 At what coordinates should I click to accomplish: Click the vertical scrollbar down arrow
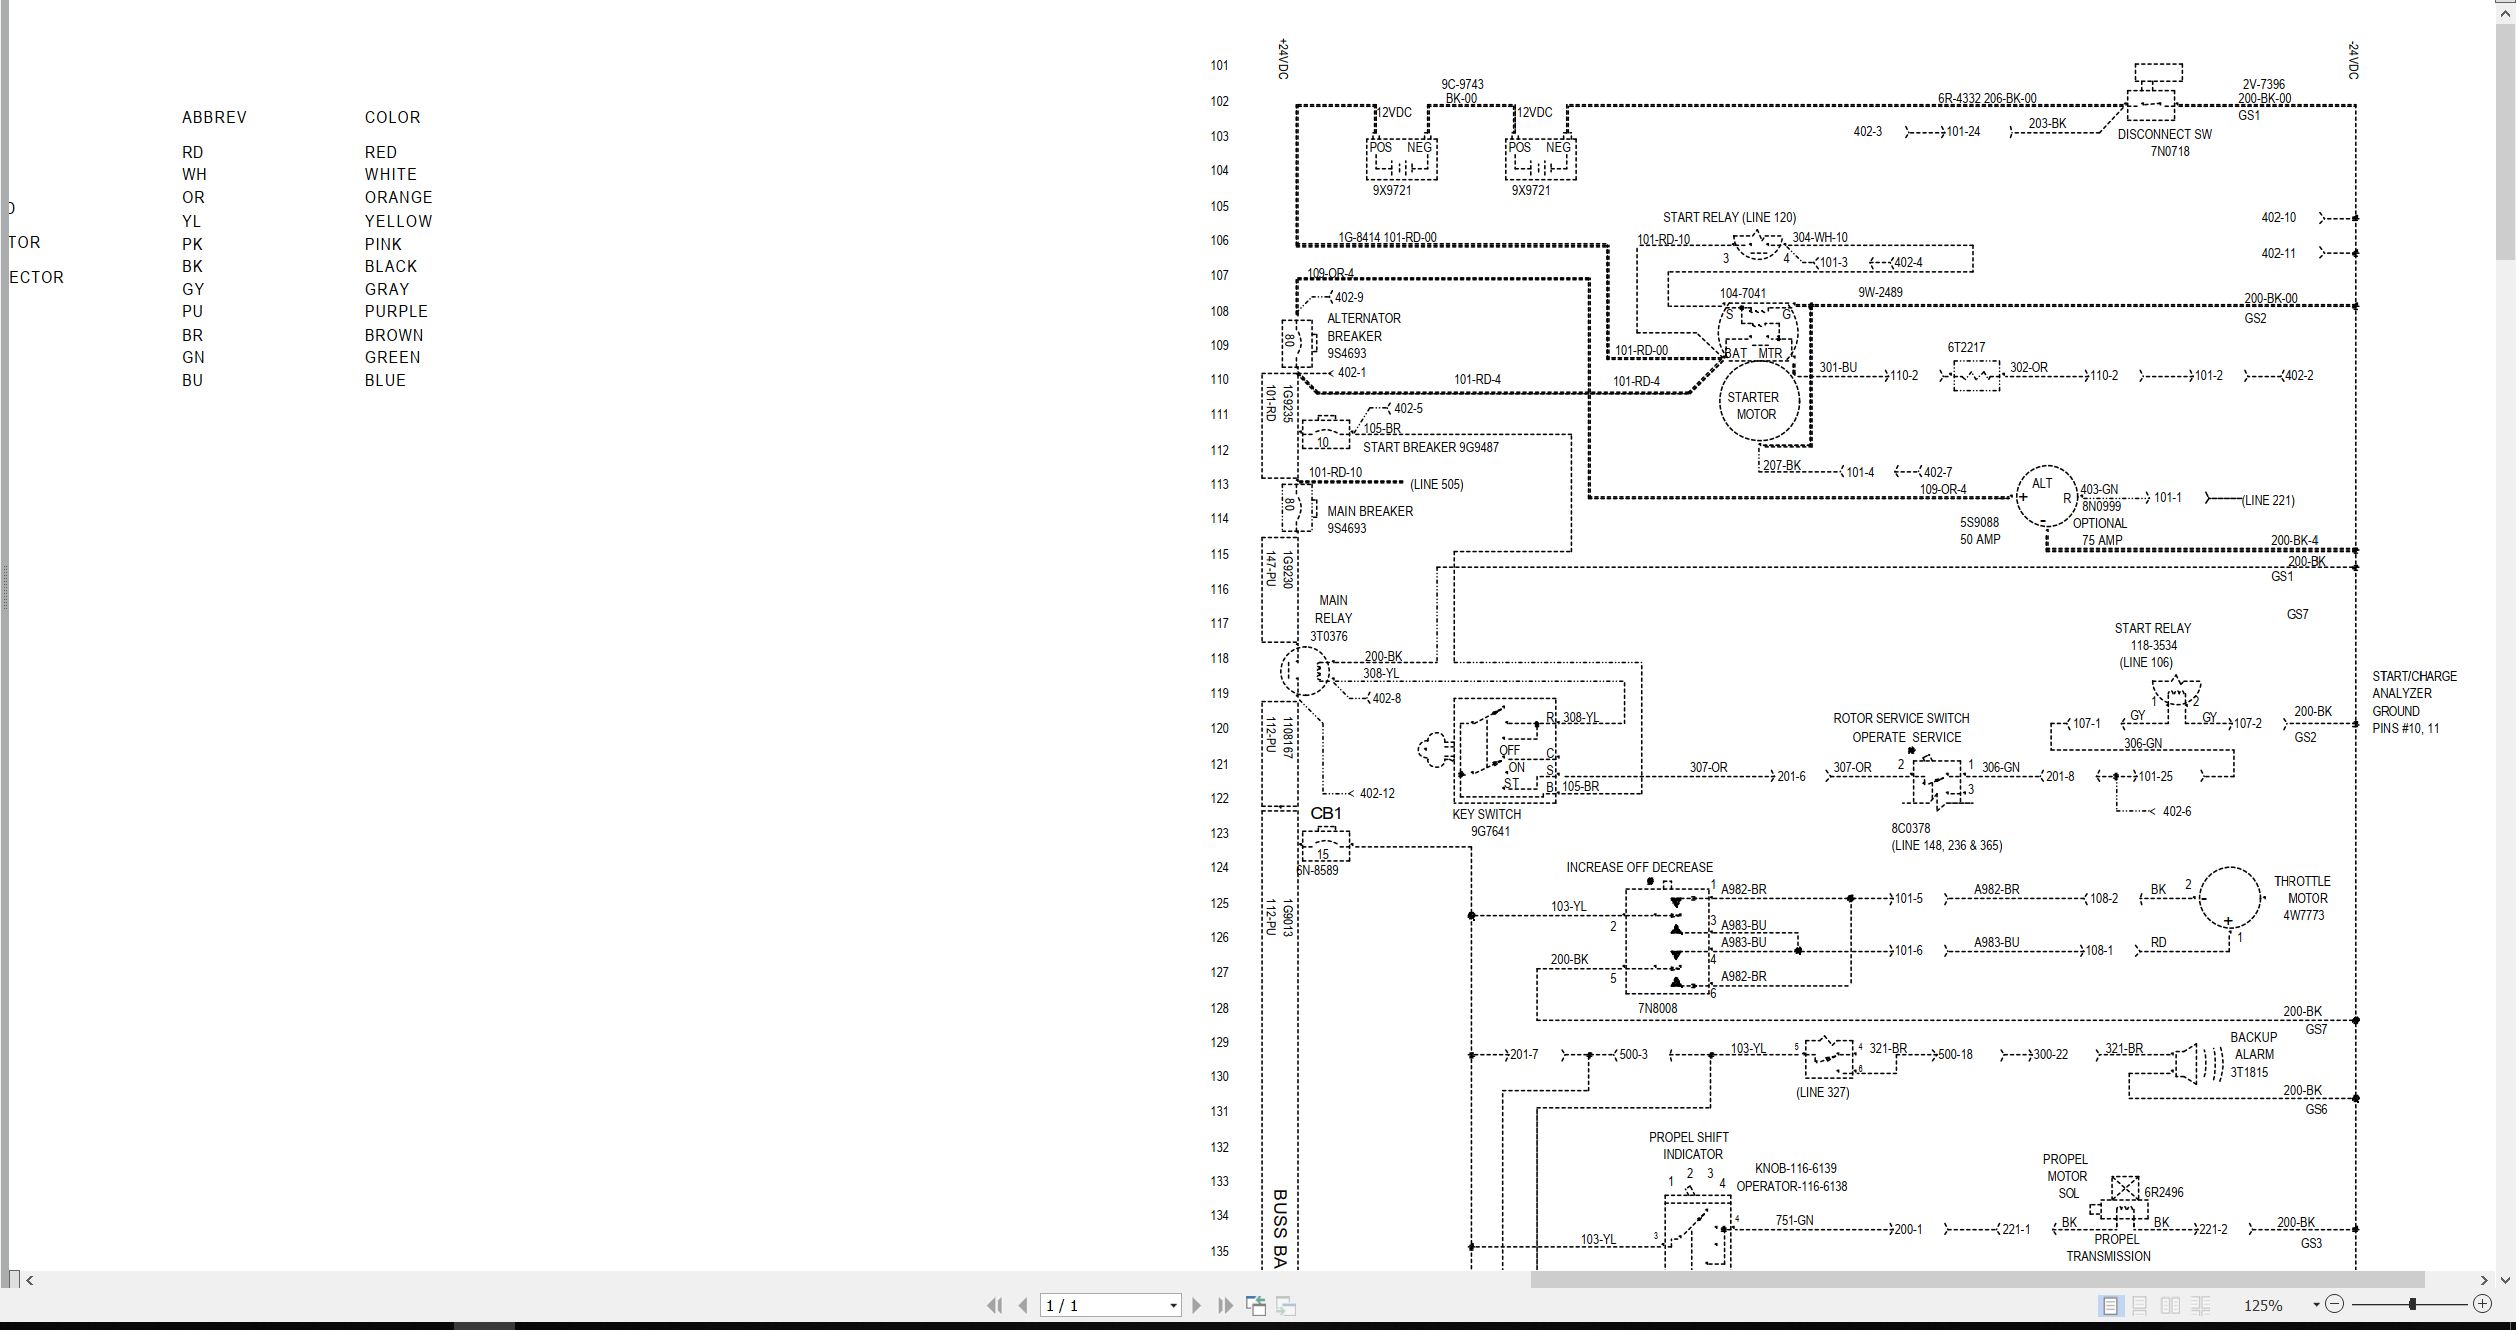[2505, 1279]
